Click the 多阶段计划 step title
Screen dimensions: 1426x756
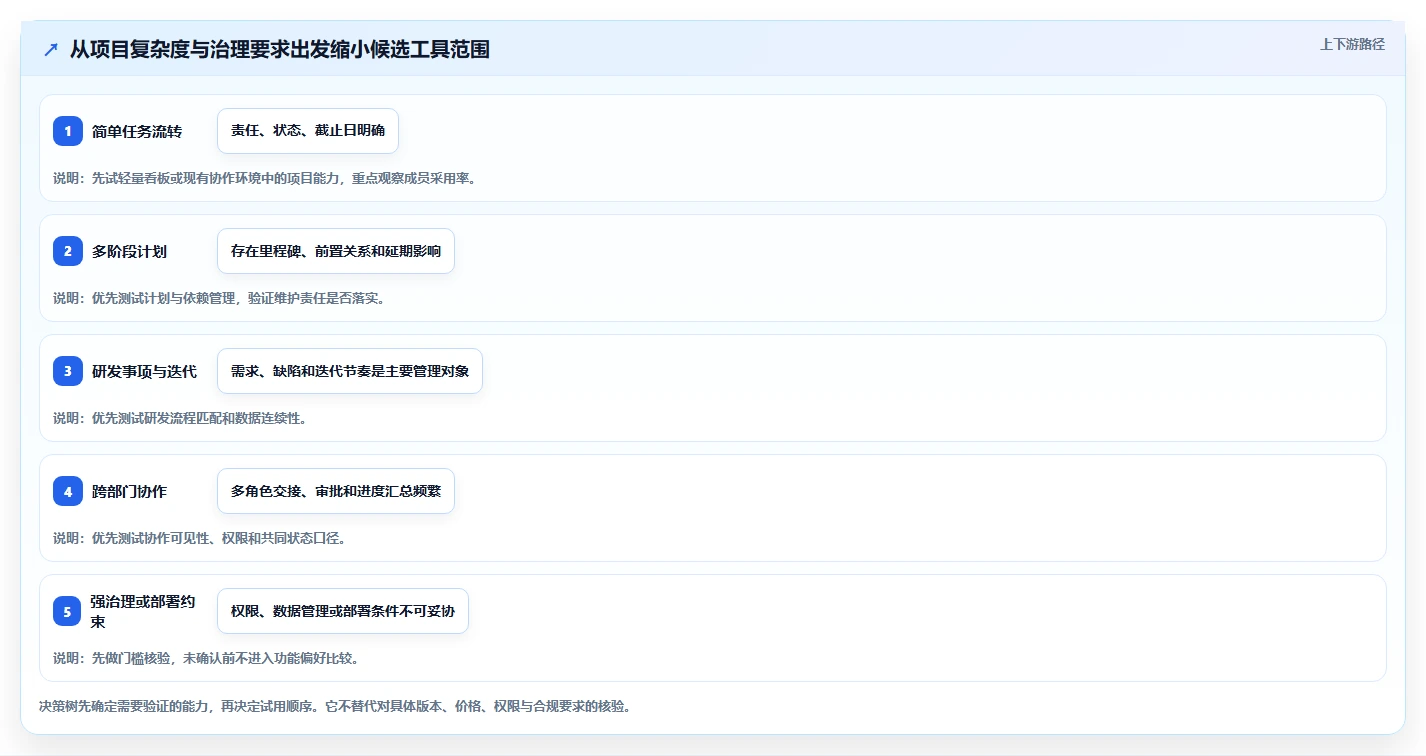pos(130,252)
